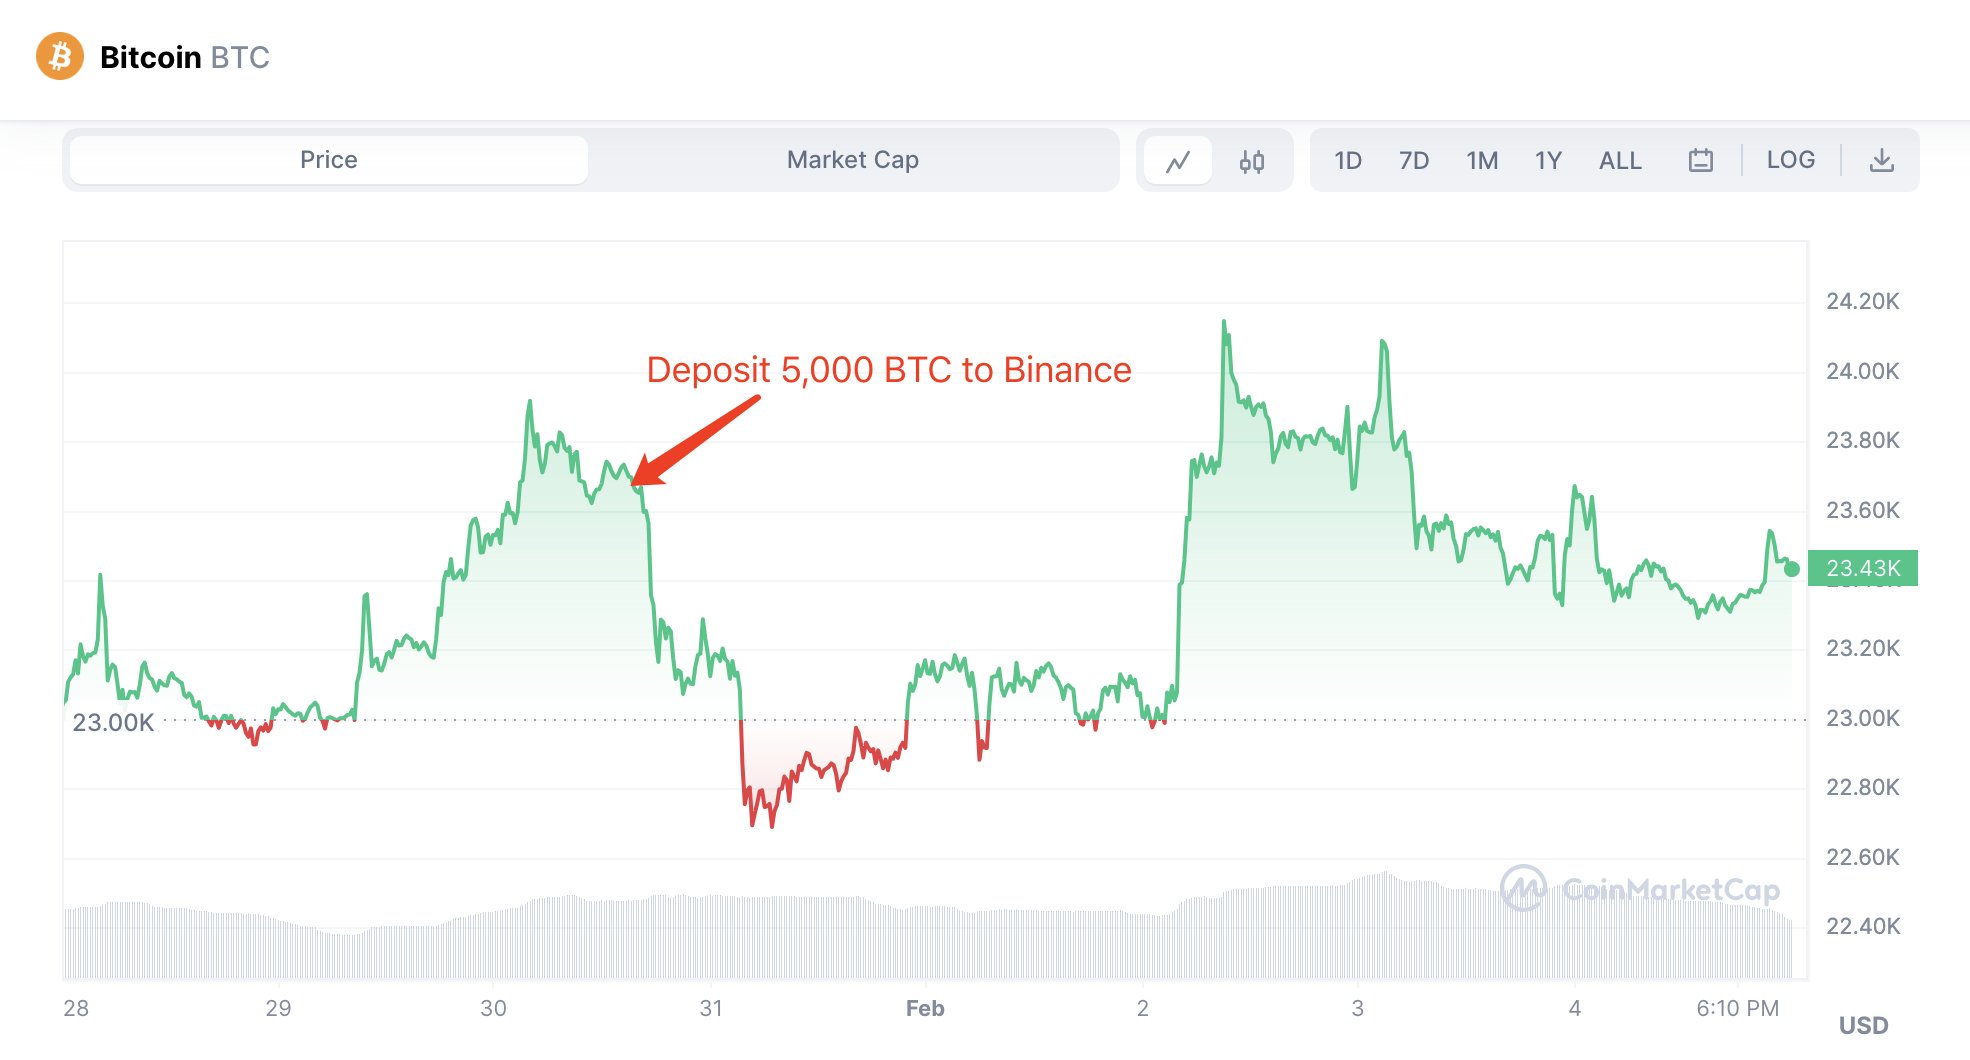1970x1060 pixels.
Task: Select the Price tab
Action: (329, 160)
